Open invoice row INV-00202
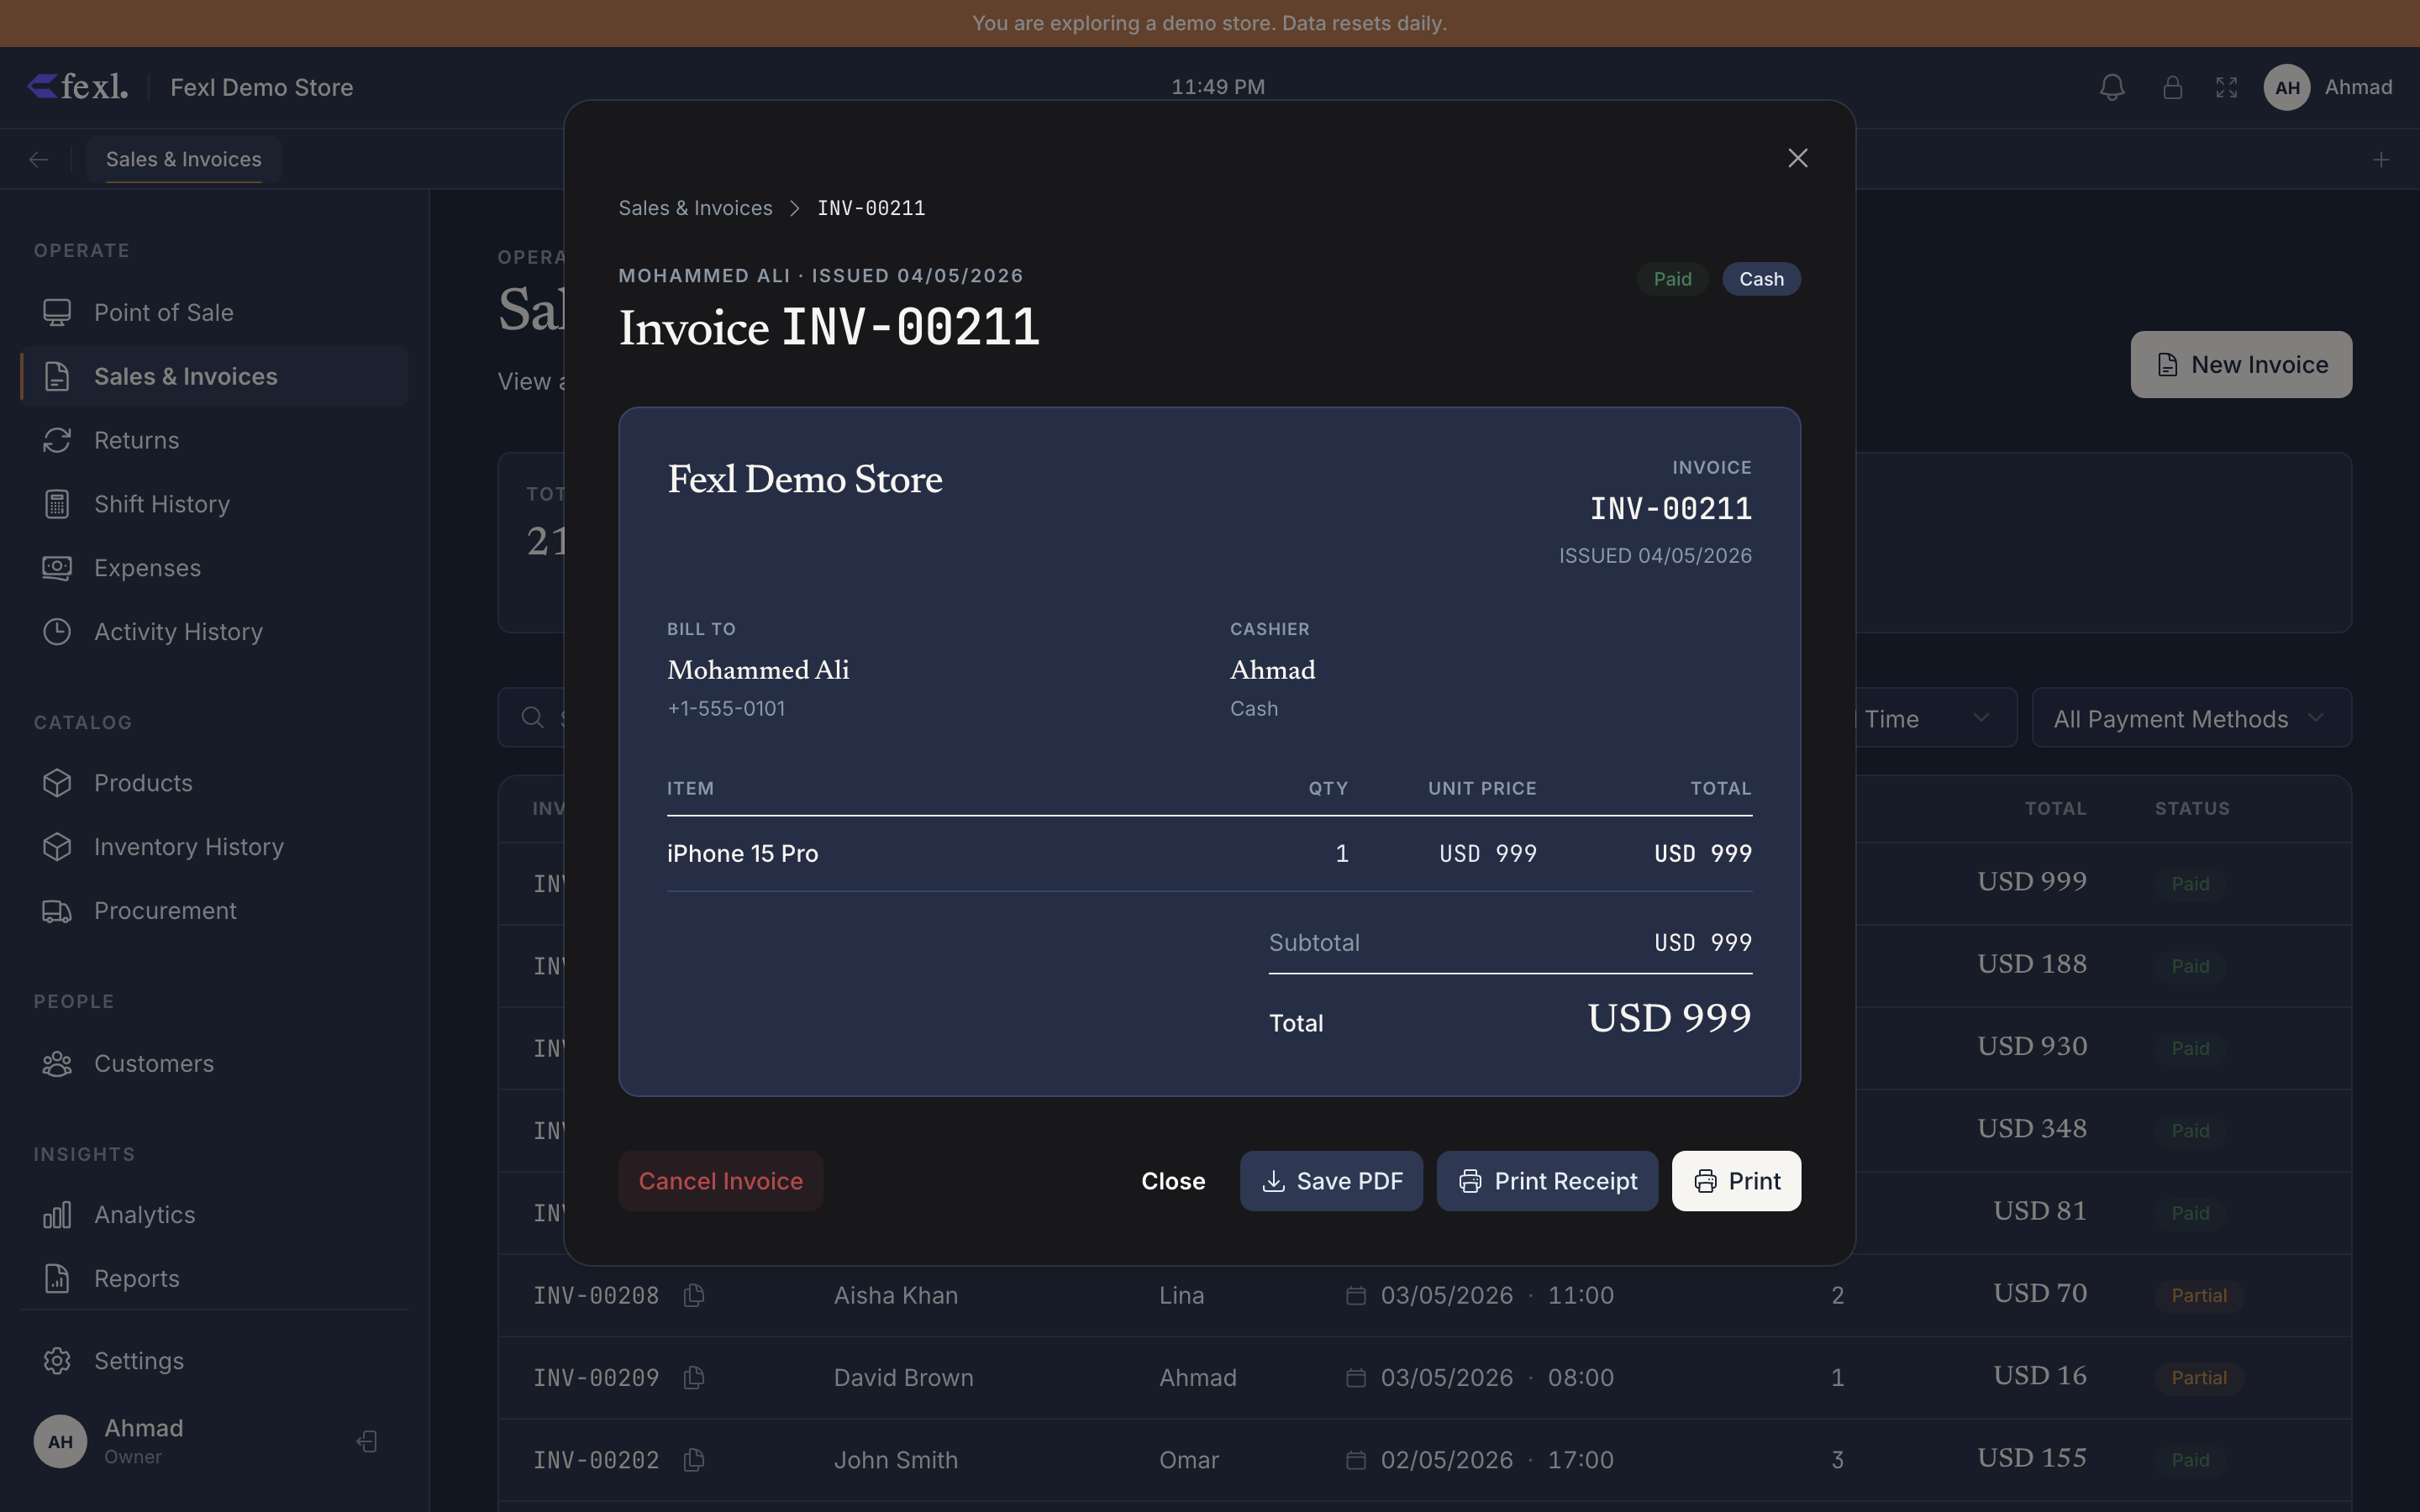Image resolution: width=2420 pixels, height=1512 pixels. pyautogui.click(x=1425, y=1460)
